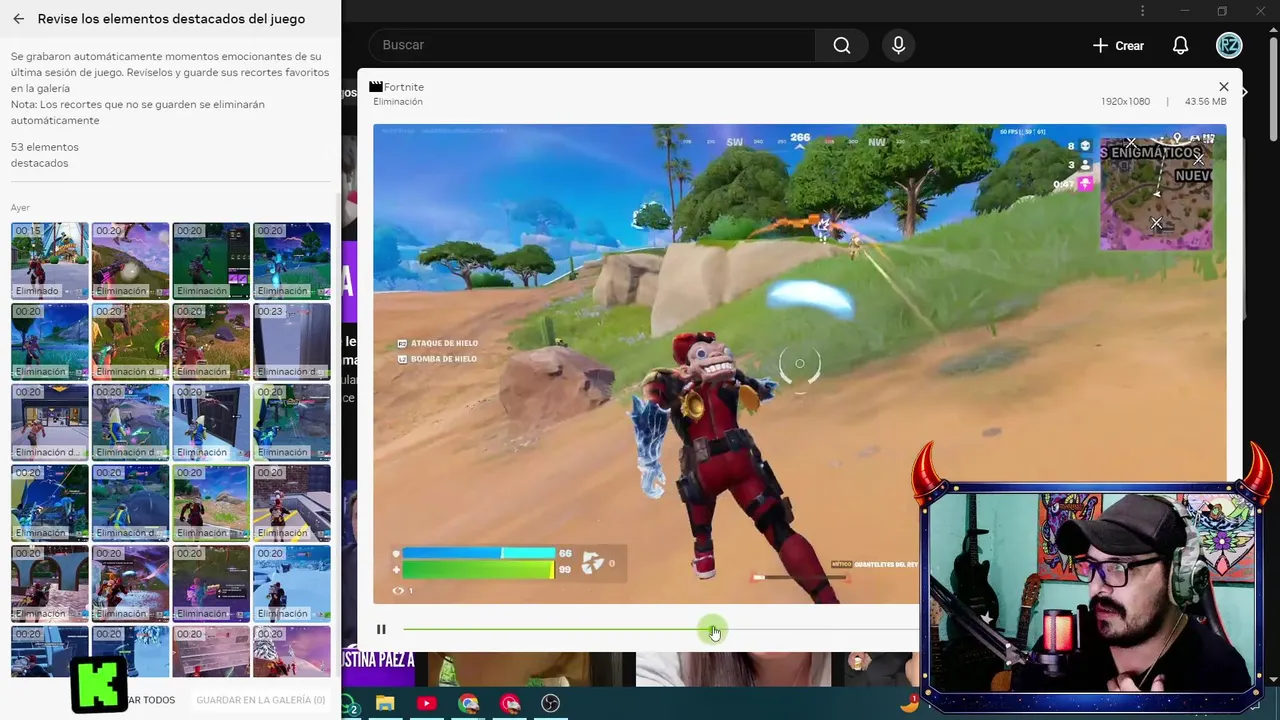Open the Crear menu
Image resolution: width=1280 pixels, height=720 pixels.
click(1118, 45)
